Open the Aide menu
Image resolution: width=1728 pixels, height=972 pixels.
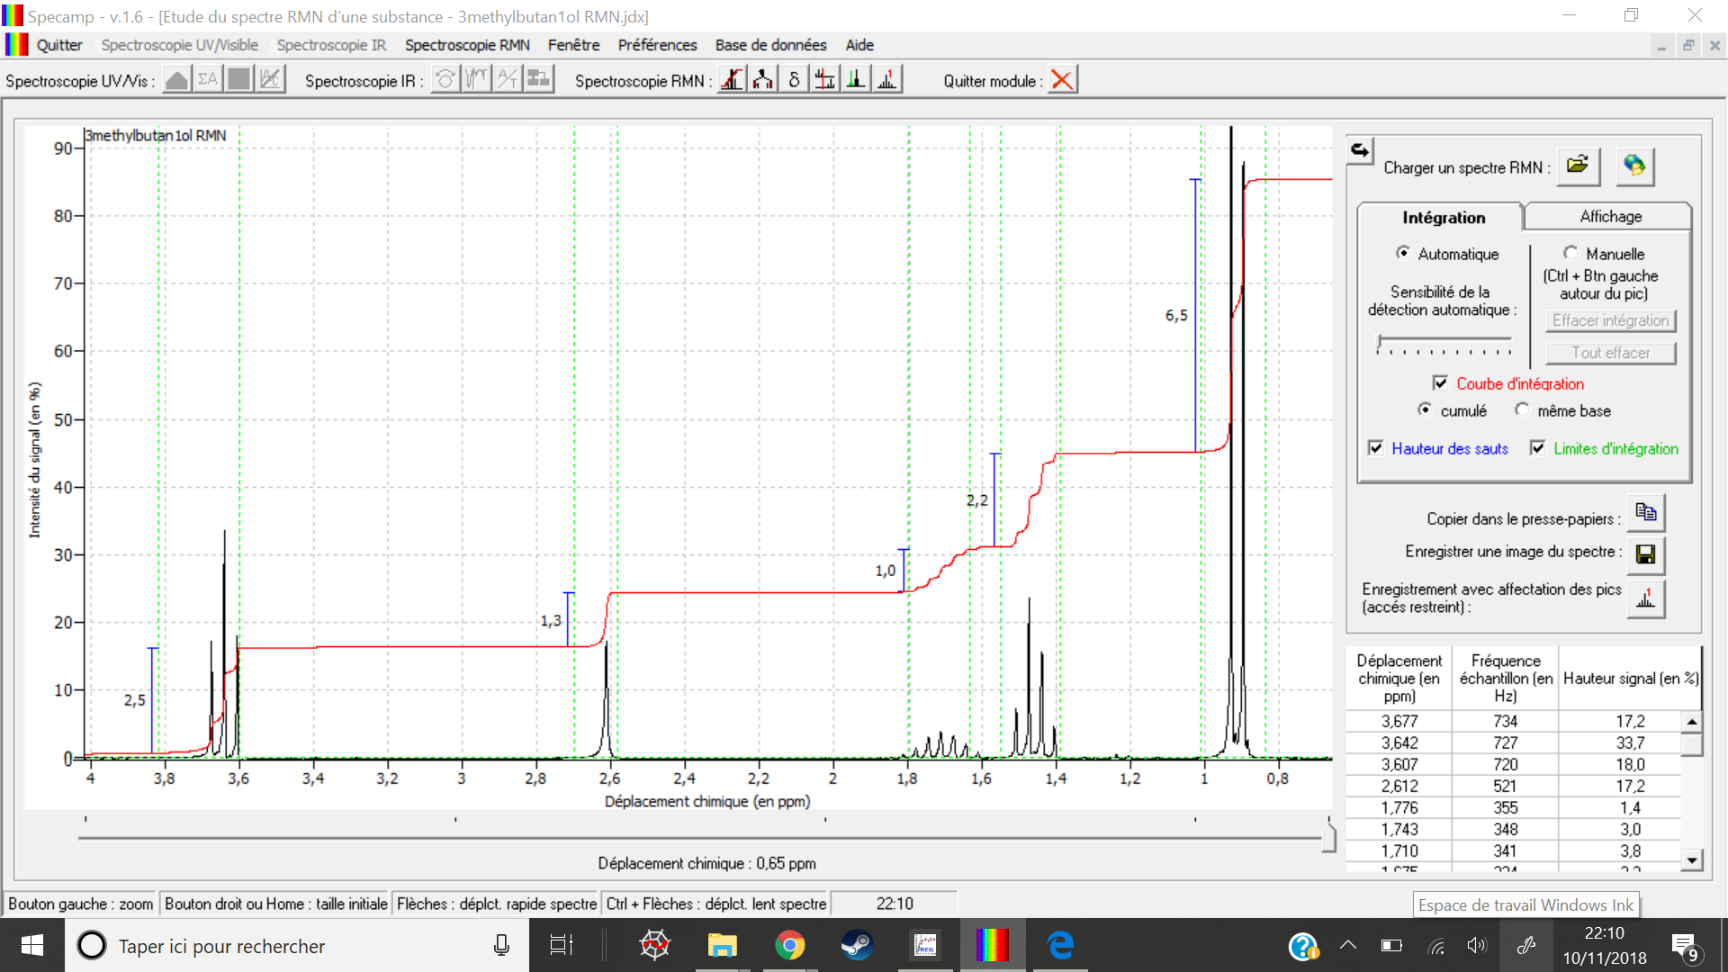pos(860,45)
